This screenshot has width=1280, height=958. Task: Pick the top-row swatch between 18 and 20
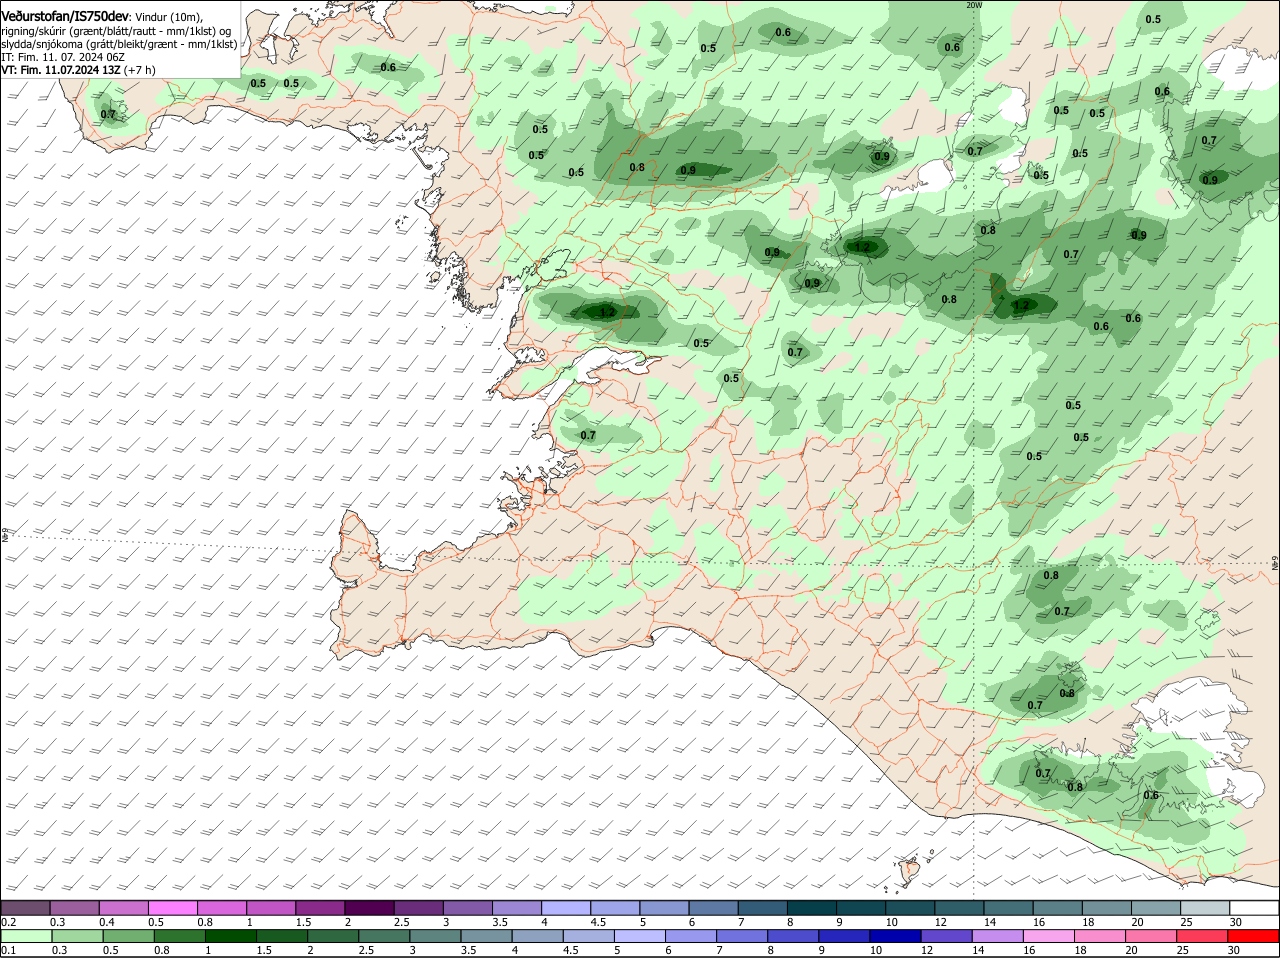[1107, 907]
